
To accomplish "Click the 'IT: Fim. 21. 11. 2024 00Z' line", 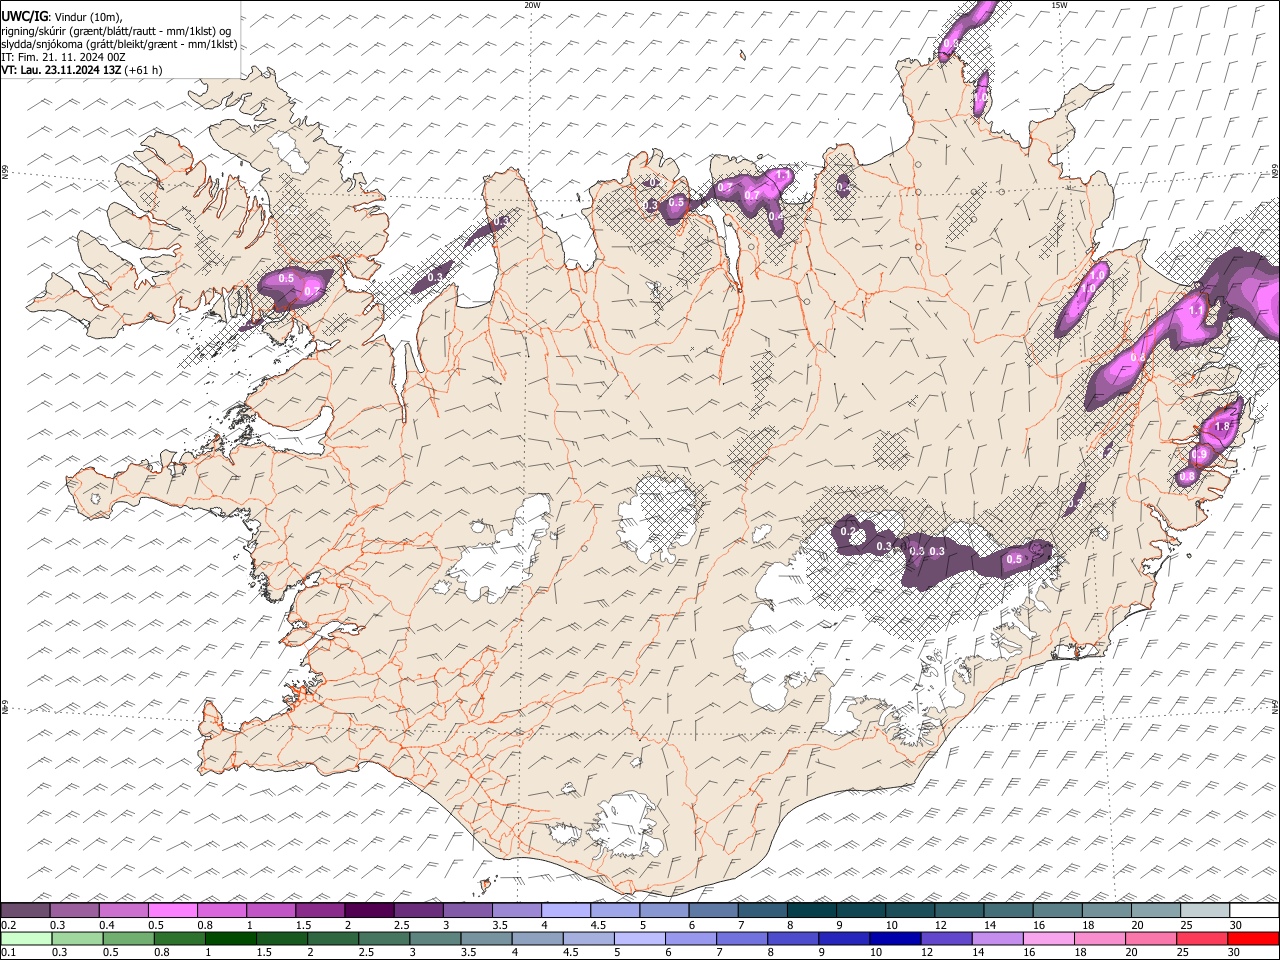I will pyautogui.click(x=63, y=57).
